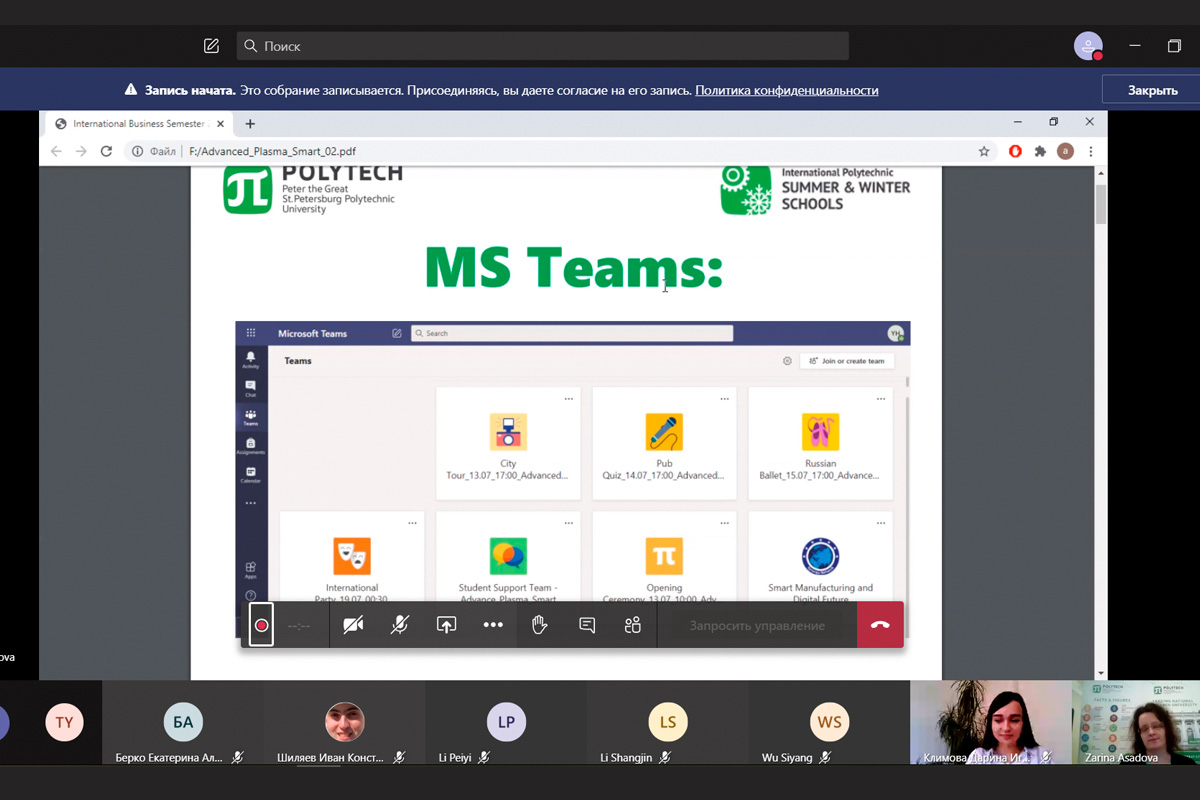
Task: Select the Zarina Asadova video tile
Action: [1136, 724]
